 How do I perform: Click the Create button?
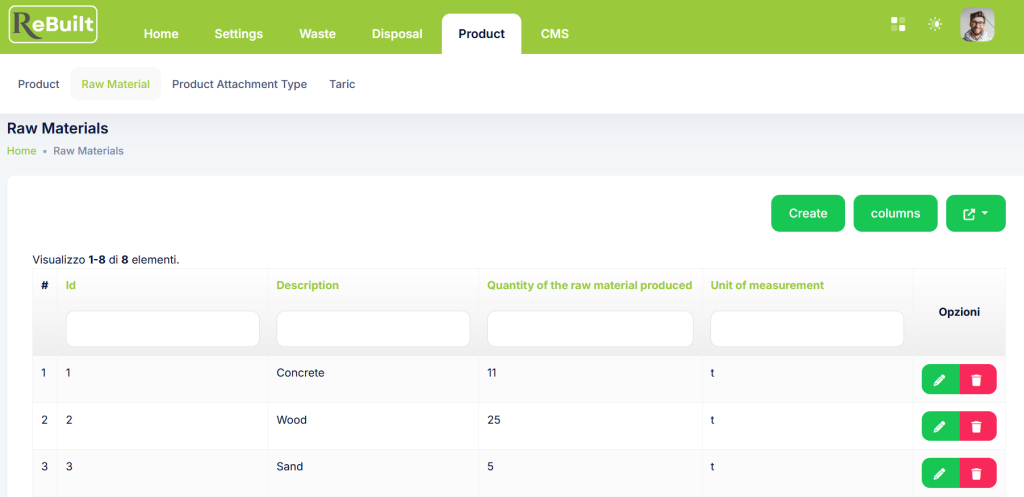click(x=808, y=214)
